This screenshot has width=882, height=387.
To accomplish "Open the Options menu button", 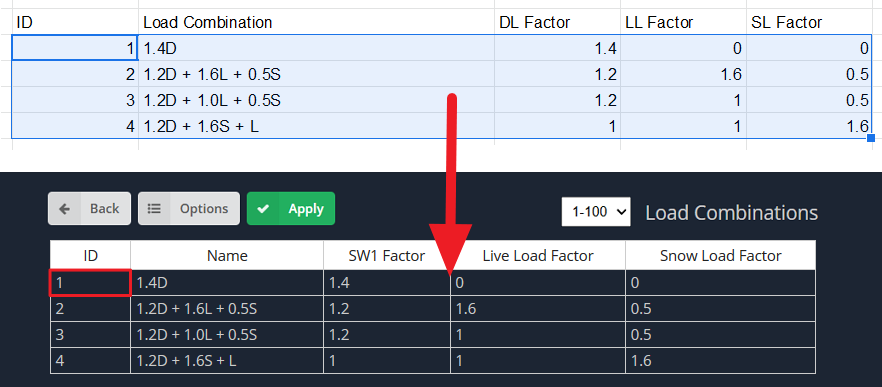I will coord(189,209).
